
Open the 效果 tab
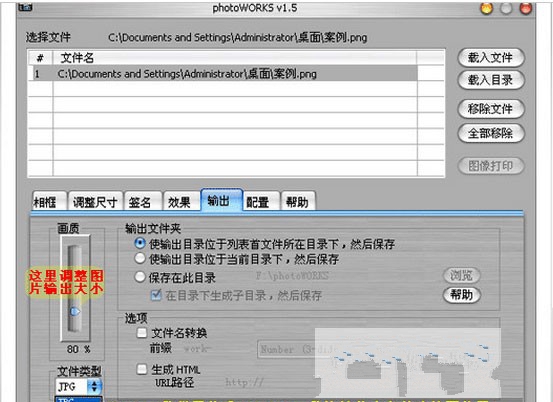[179, 201]
